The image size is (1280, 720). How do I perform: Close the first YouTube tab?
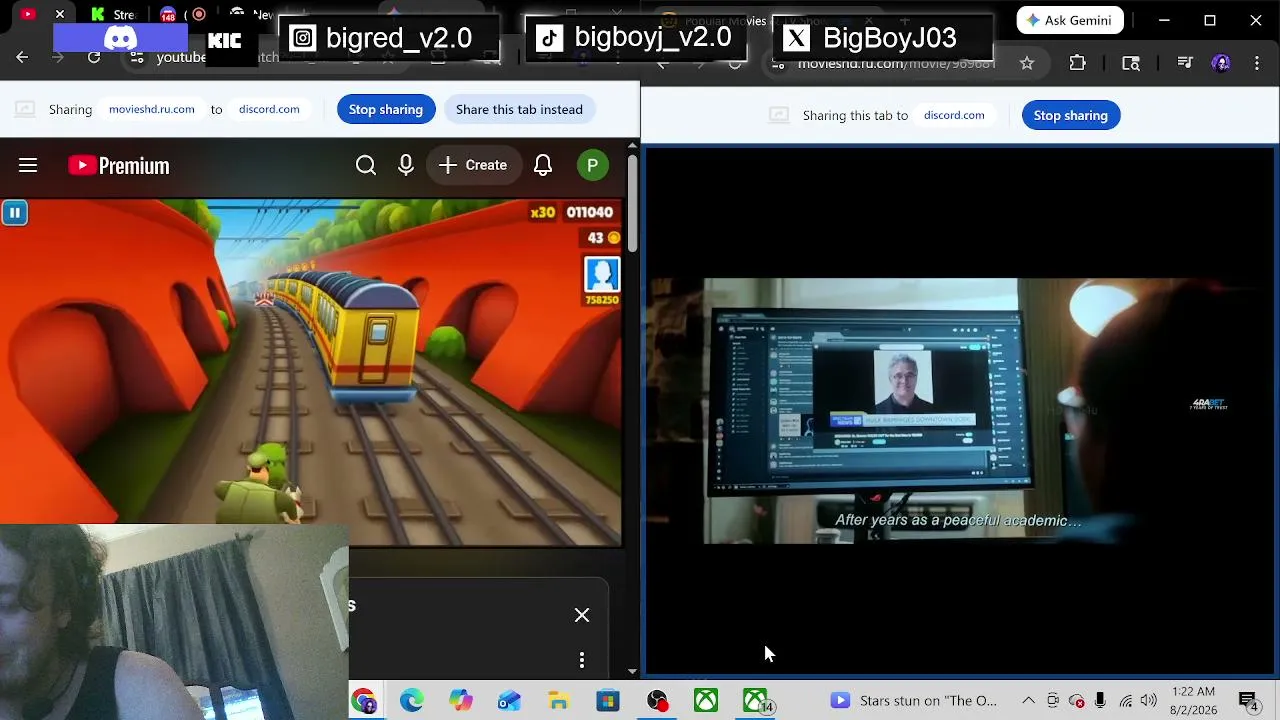click(60, 14)
